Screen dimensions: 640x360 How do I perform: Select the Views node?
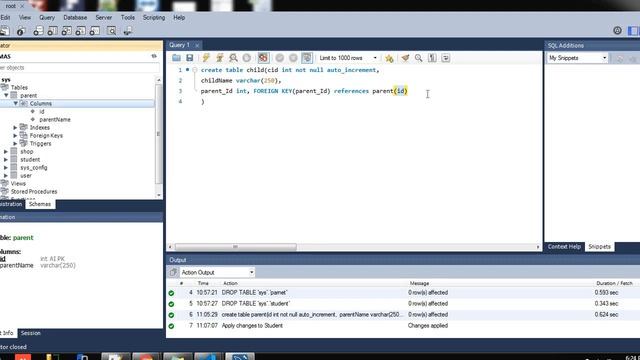coord(18,184)
